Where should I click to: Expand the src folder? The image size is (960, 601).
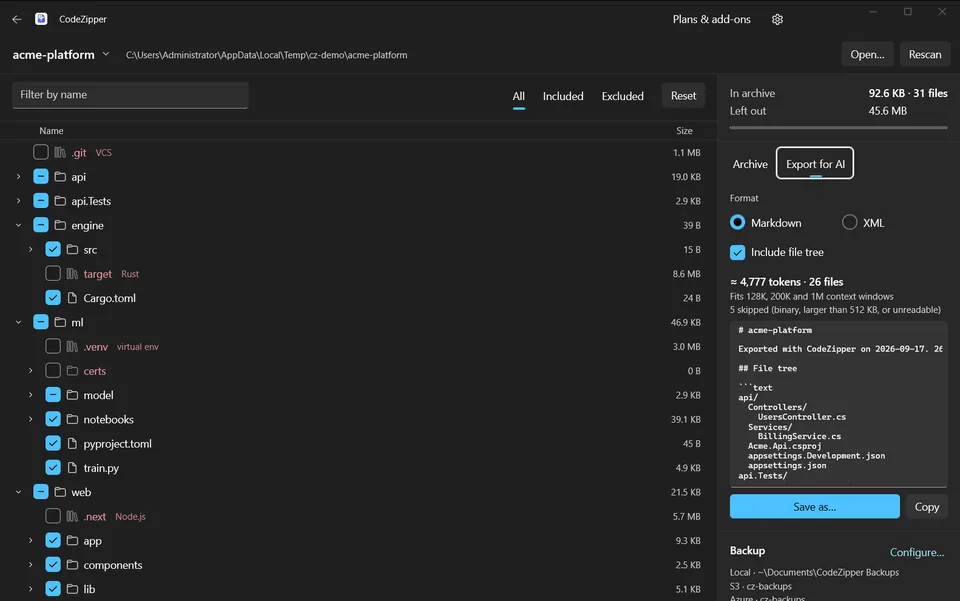31,250
